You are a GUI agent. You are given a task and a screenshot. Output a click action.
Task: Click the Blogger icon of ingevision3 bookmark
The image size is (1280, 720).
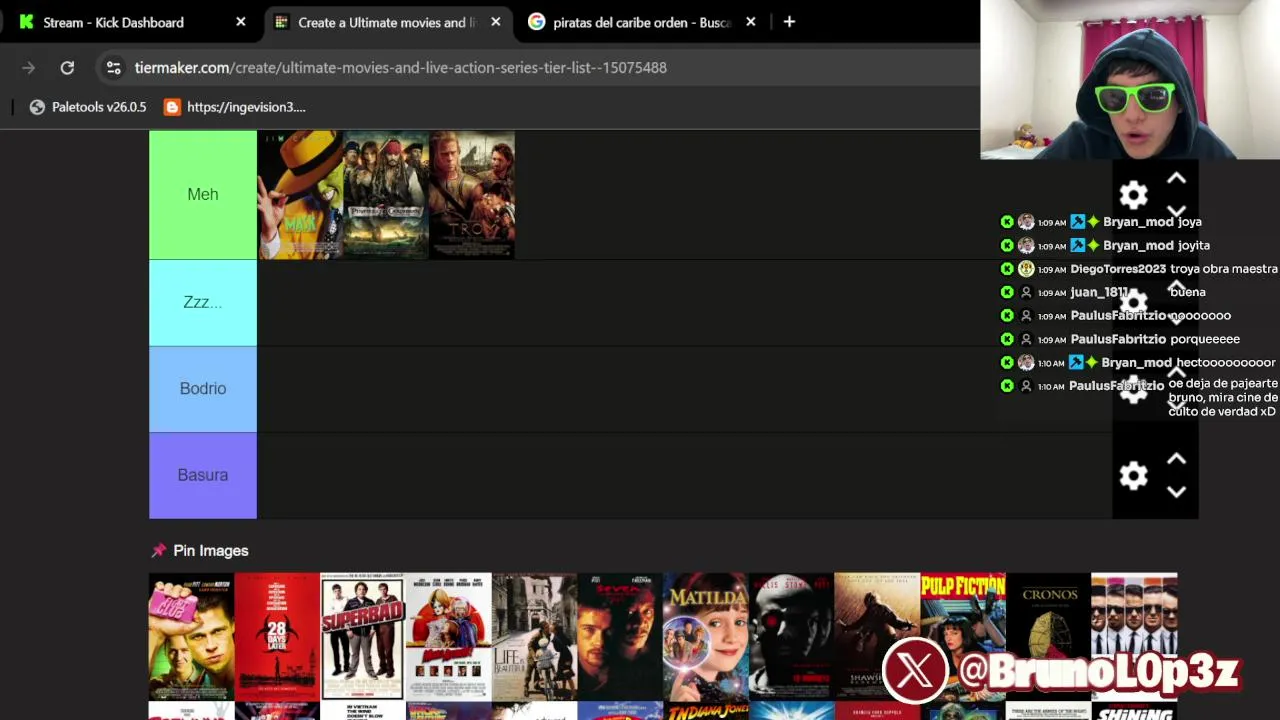click(x=172, y=107)
